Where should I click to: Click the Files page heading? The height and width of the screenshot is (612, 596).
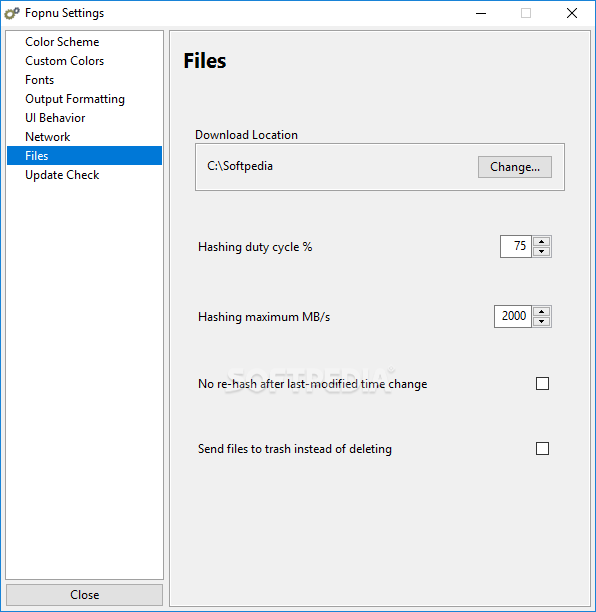205,61
